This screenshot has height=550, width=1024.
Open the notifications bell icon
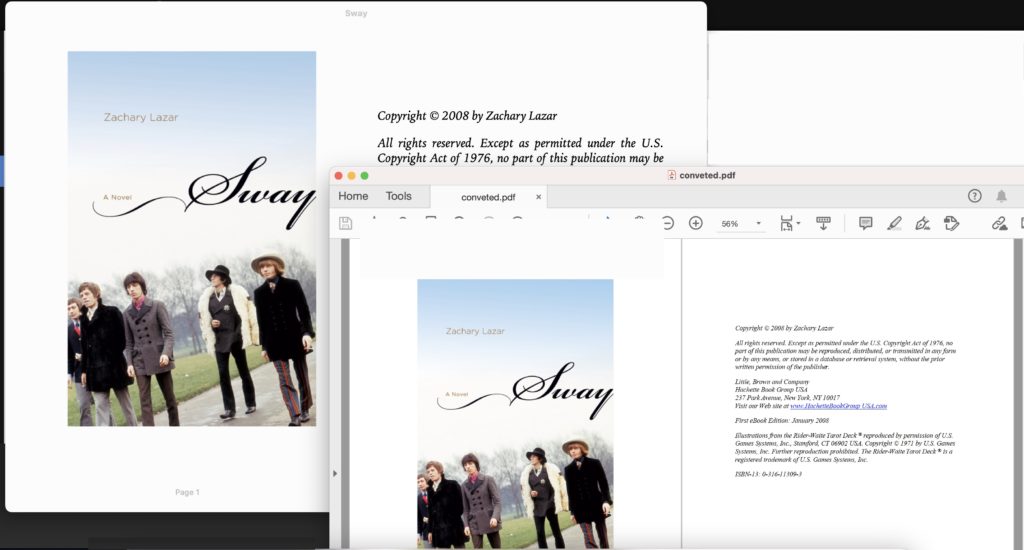pos(1001,196)
